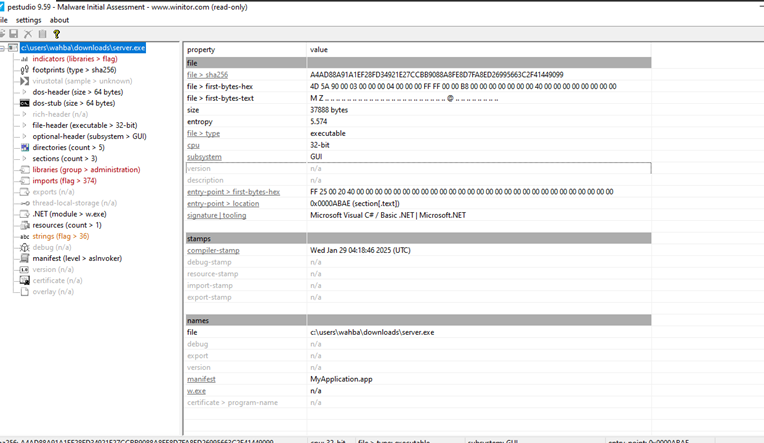Click the overlay page icon in tree
764x443 pixels.
click(x=24, y=292)
